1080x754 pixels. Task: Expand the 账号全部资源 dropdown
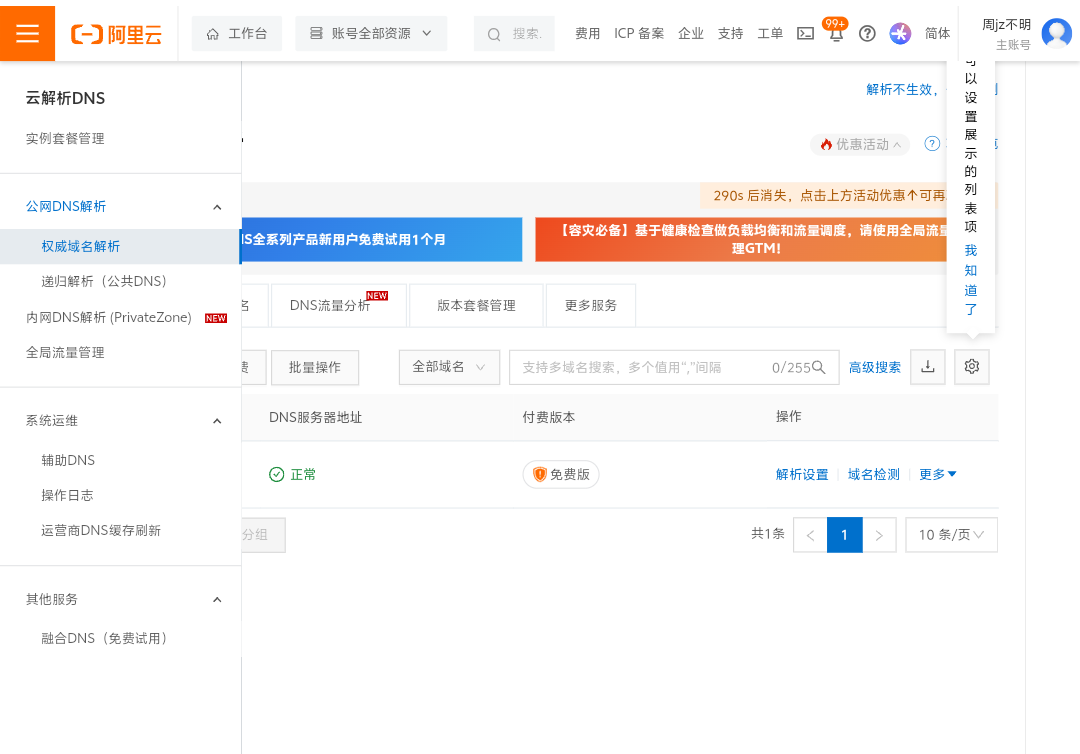coord(371,33)
